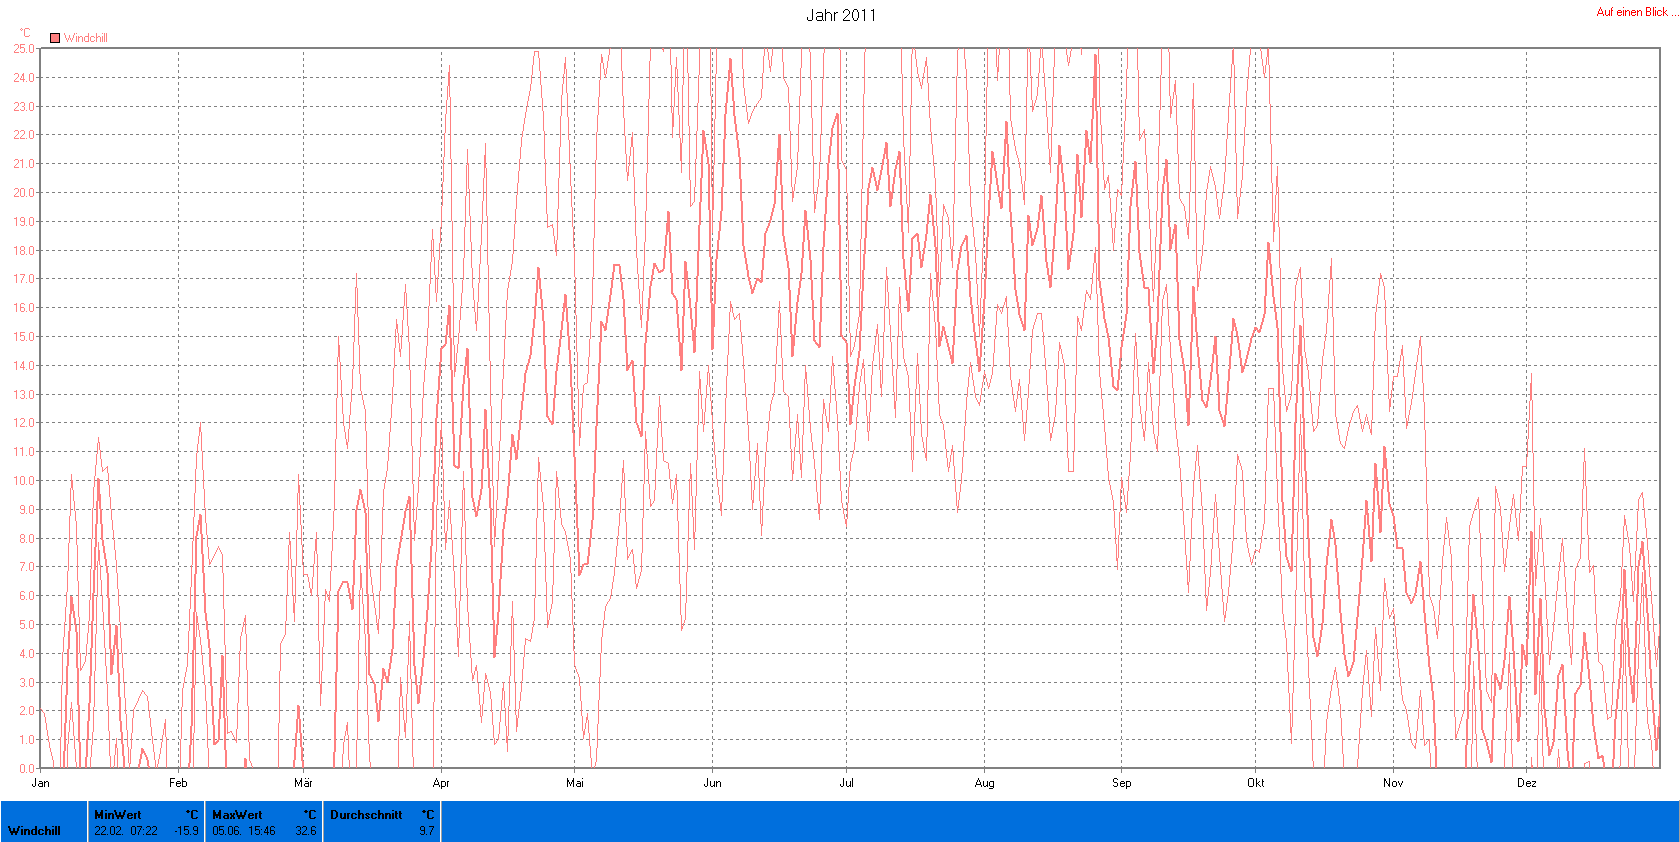Screen dimensions: 1680x842
Task: Select the Feb month label
Action: click(178, 783)
